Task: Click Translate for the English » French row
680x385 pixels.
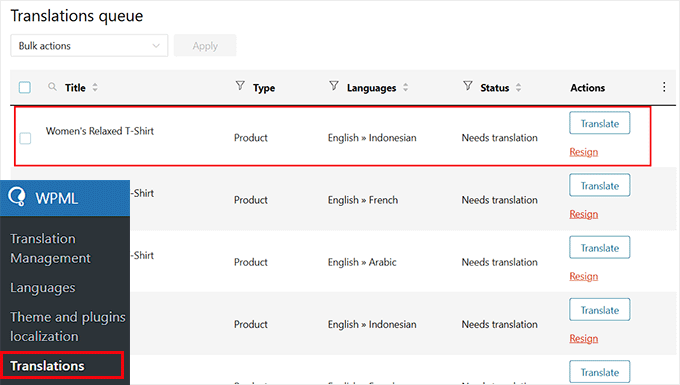Action: pyautogui.click(x=599, y=186)
